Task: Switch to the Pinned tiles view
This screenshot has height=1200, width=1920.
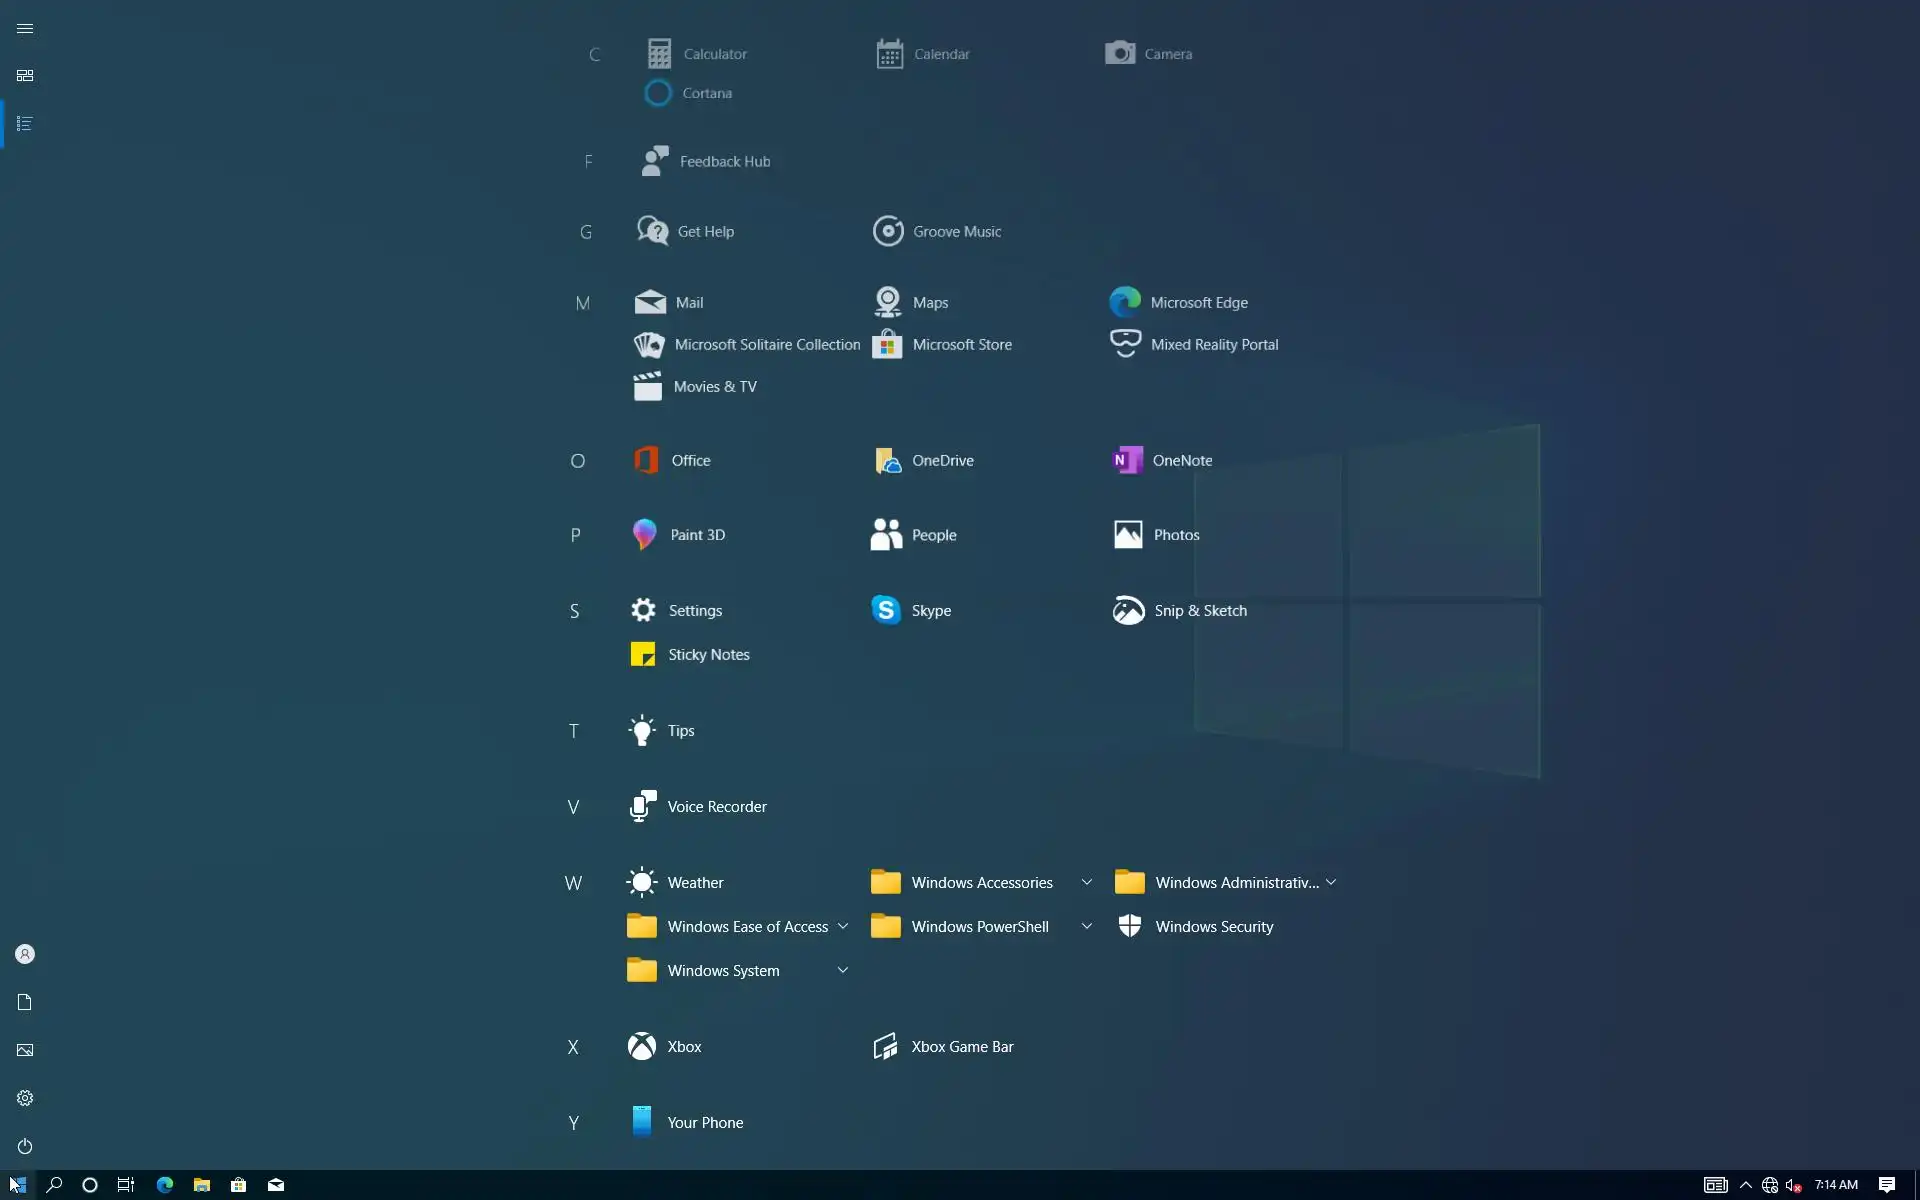Action: pos(25,76)
